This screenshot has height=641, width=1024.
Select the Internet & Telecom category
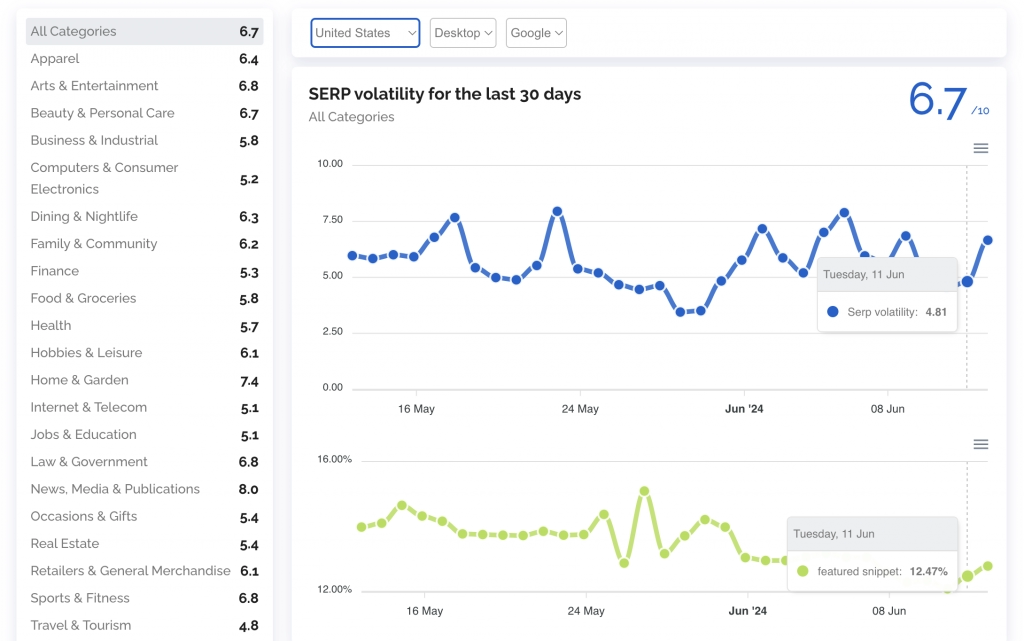[88, 406]
